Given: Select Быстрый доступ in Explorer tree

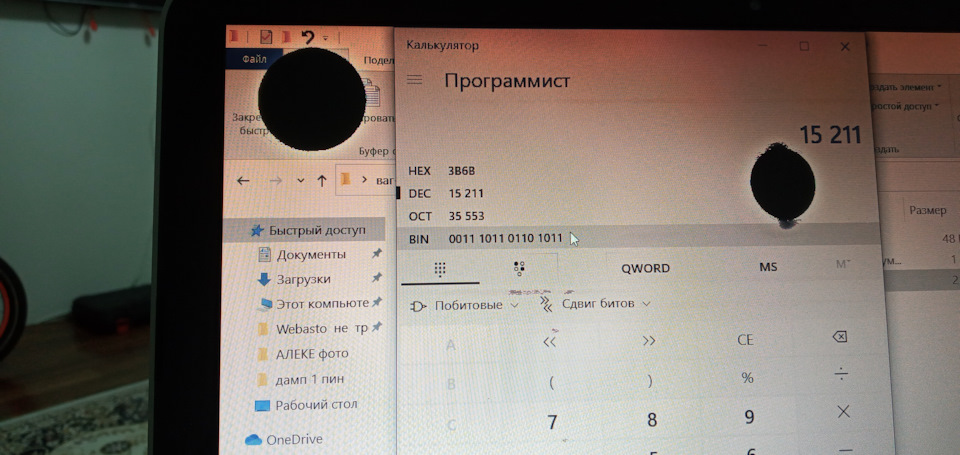Looking at the screenshot, I should pyautogui.click(x=304, y=230).
